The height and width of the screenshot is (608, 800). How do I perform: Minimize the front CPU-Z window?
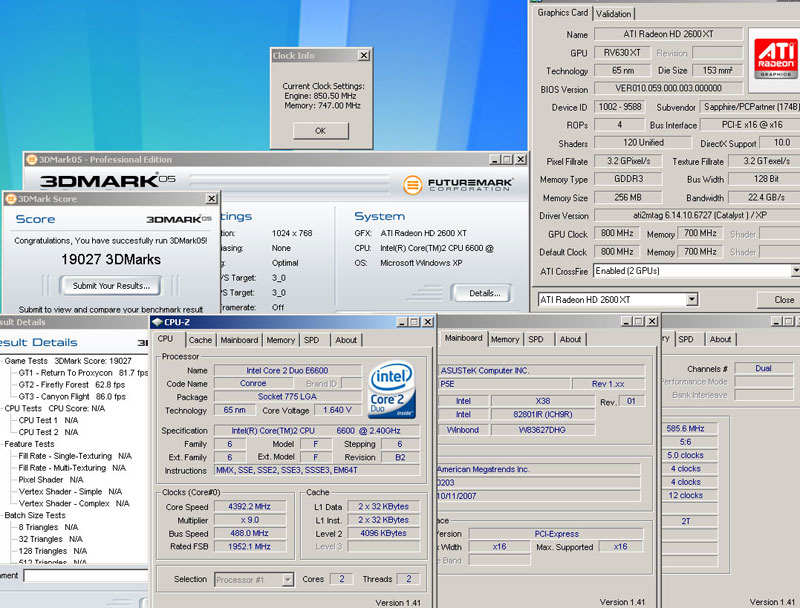click(402, 322)
